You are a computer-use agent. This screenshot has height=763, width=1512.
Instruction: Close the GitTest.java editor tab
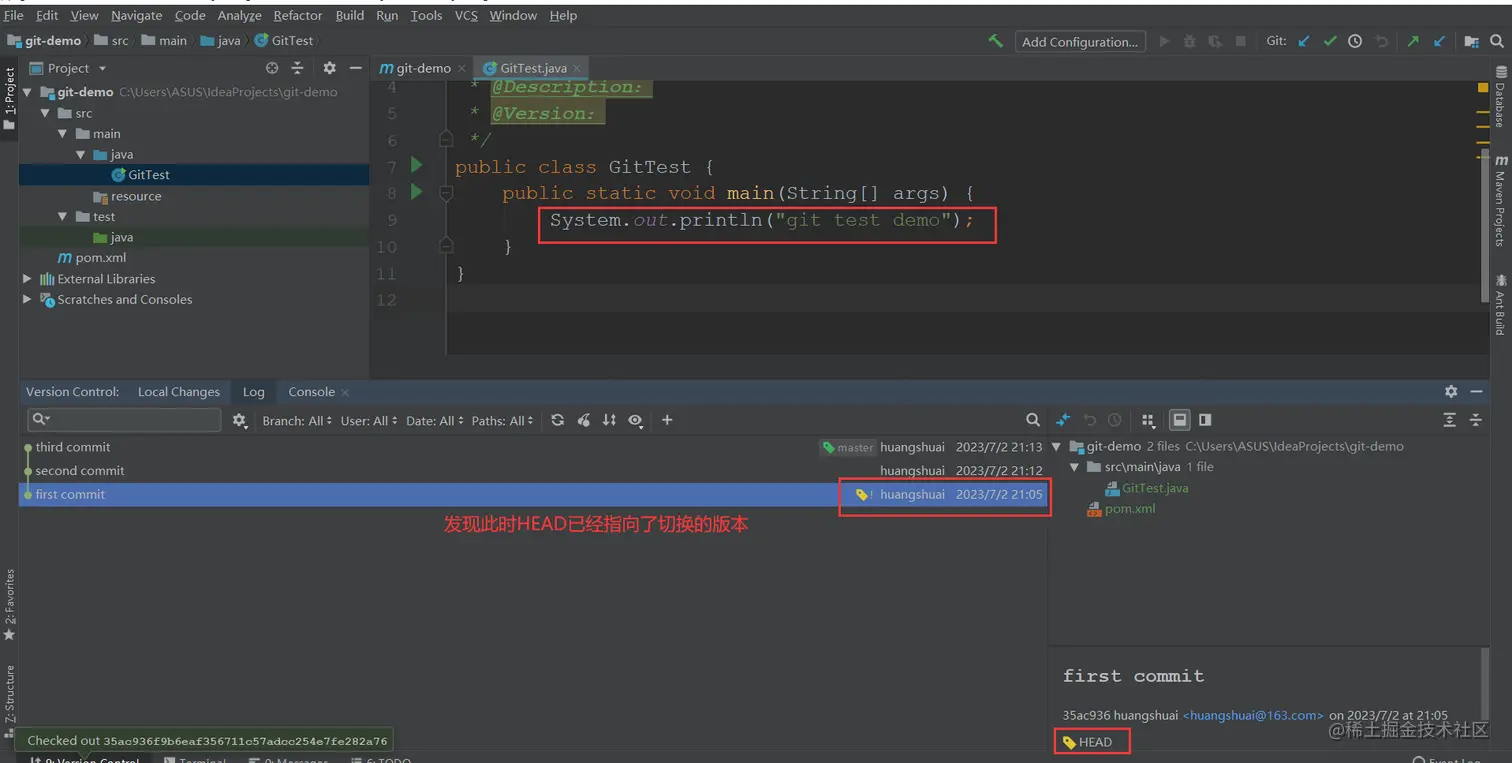pyautogui.click(x=577, y=69)
